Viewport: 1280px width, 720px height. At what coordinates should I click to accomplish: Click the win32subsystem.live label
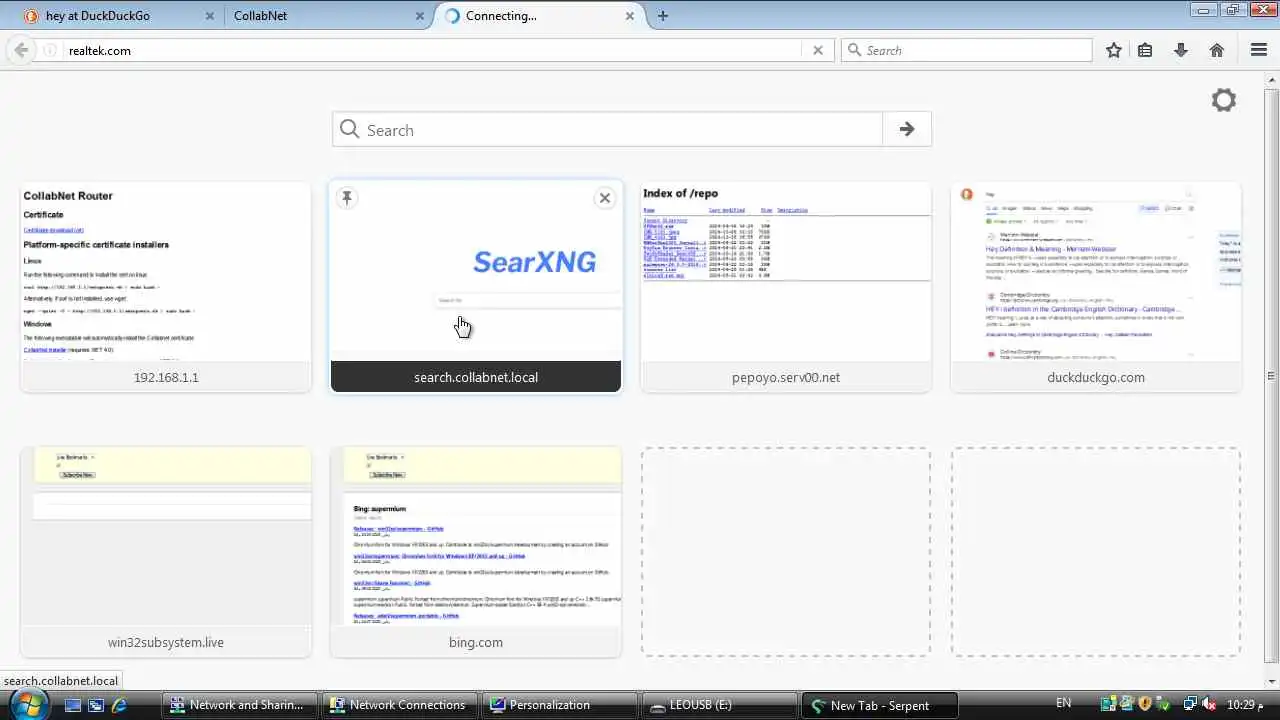[x=166, y=642]
